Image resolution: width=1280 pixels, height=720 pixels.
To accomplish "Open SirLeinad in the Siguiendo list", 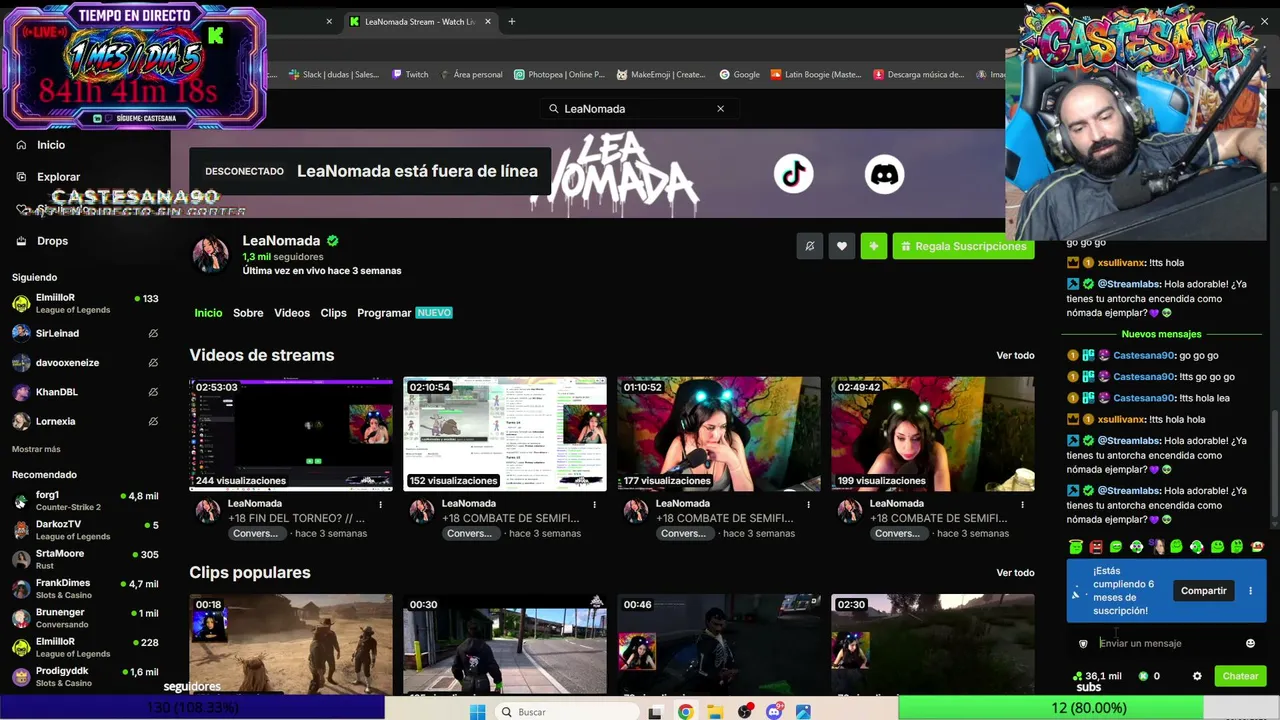I will point(85,333).
